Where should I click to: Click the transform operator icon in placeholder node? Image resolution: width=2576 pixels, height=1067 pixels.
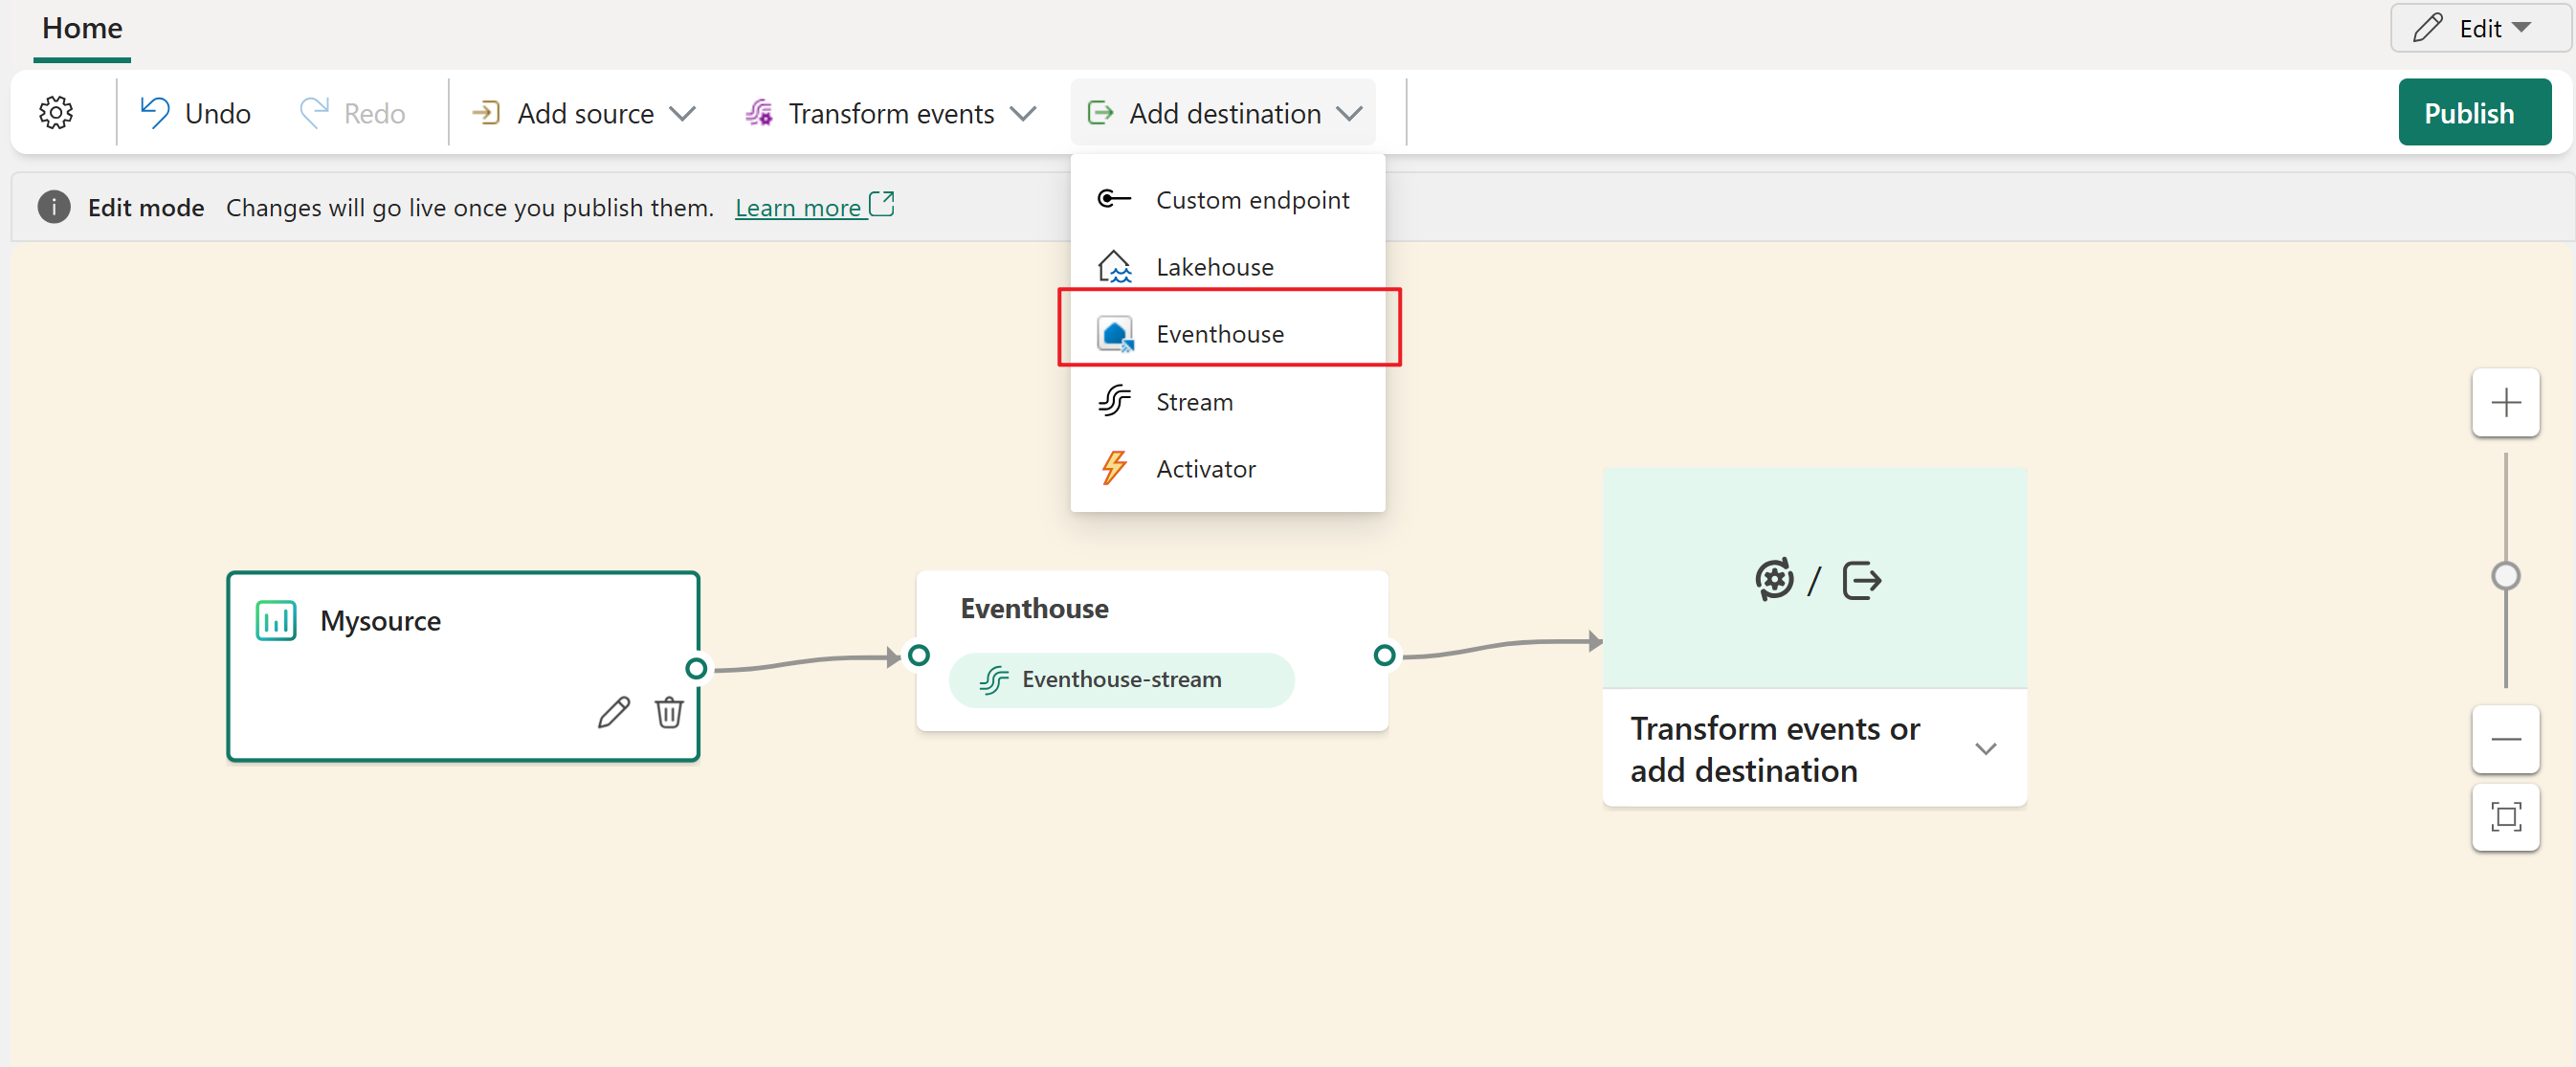click(x=1774, y=580)
